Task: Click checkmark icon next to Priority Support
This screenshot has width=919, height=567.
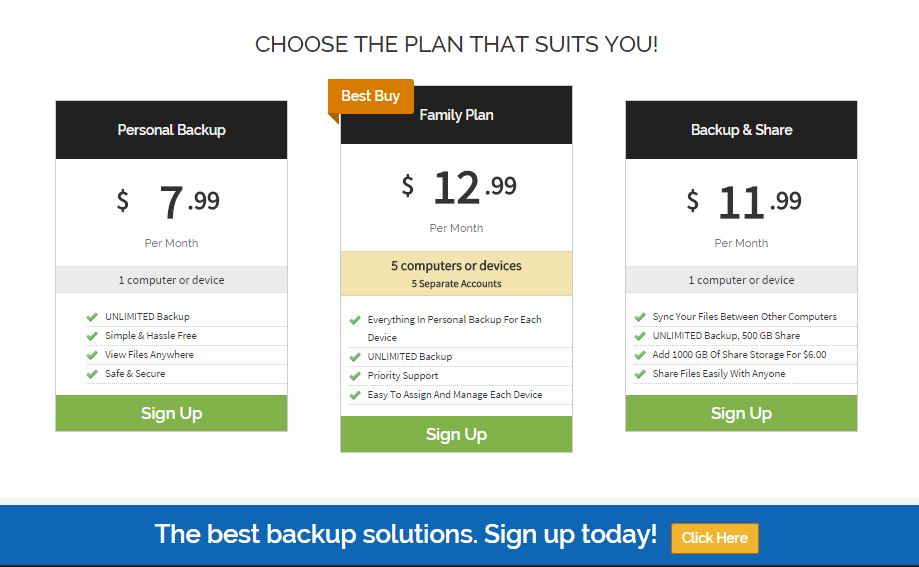Action: [355, 376]
